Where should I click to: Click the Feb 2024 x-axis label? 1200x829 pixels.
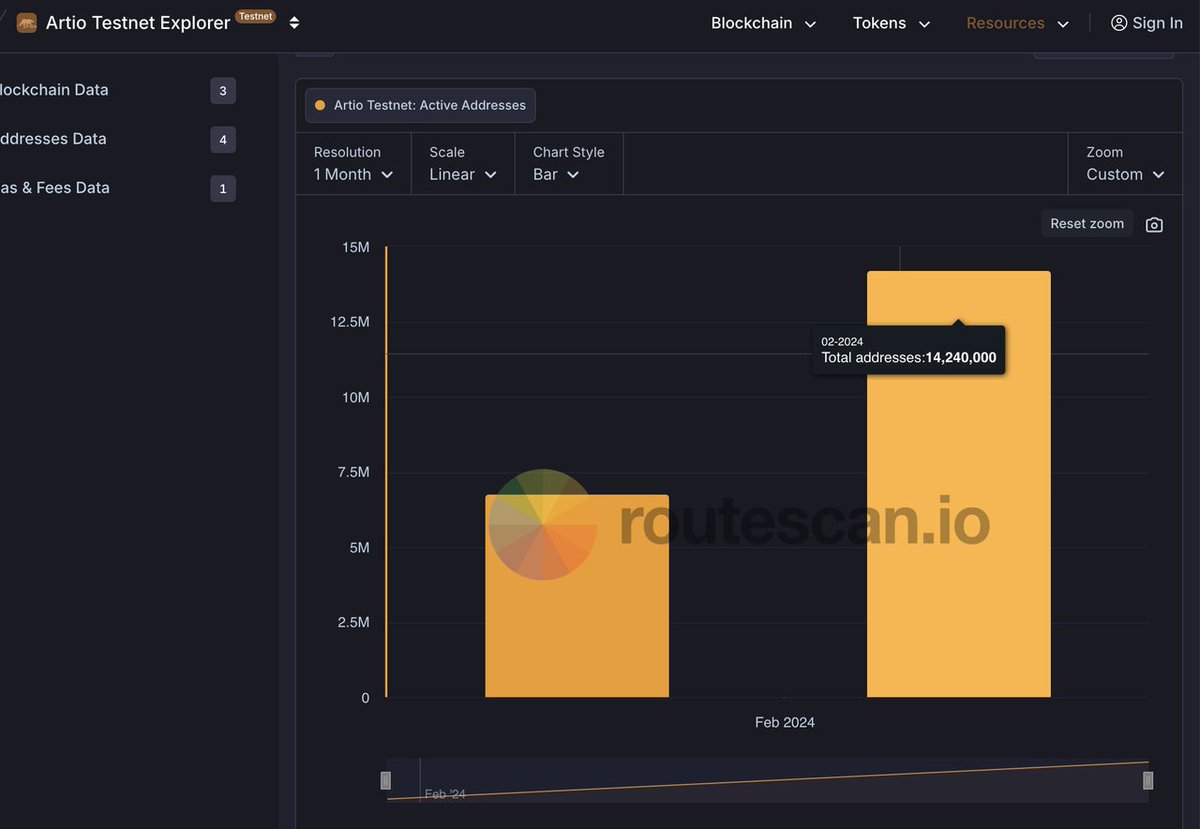(785, 722)
